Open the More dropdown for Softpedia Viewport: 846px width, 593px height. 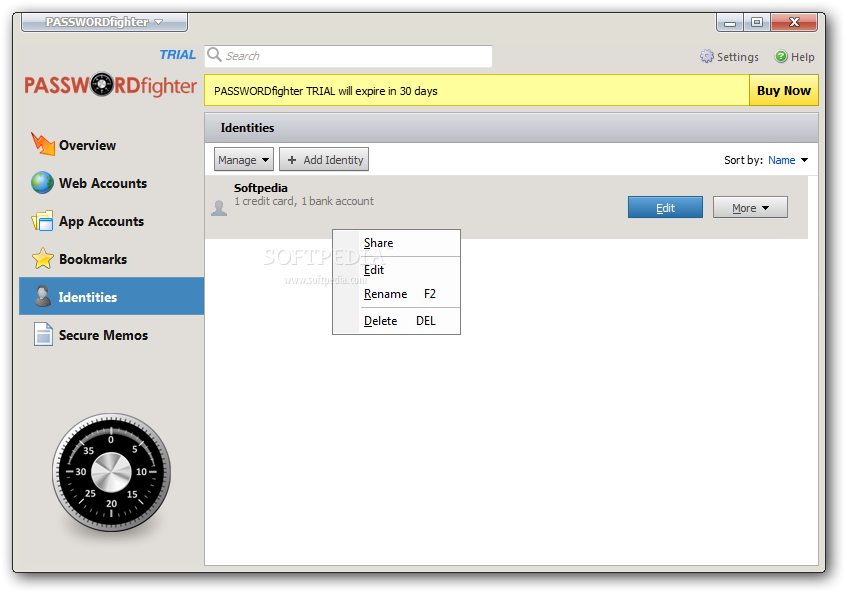coord(750,208)
